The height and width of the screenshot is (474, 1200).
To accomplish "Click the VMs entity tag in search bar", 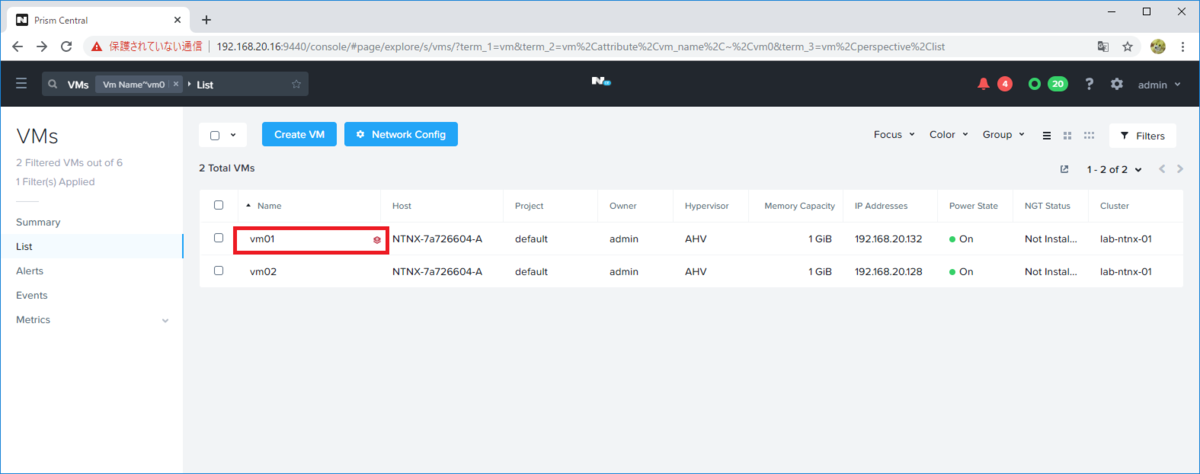I will [x=78, y=85].
